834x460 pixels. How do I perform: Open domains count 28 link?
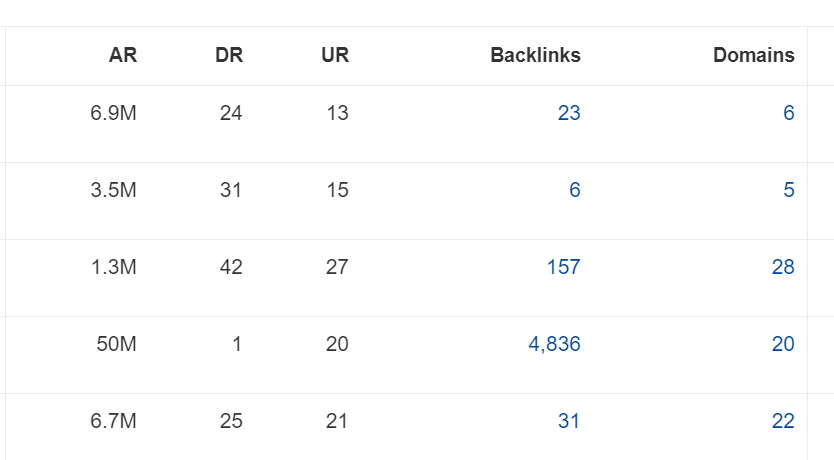point(783,267)
